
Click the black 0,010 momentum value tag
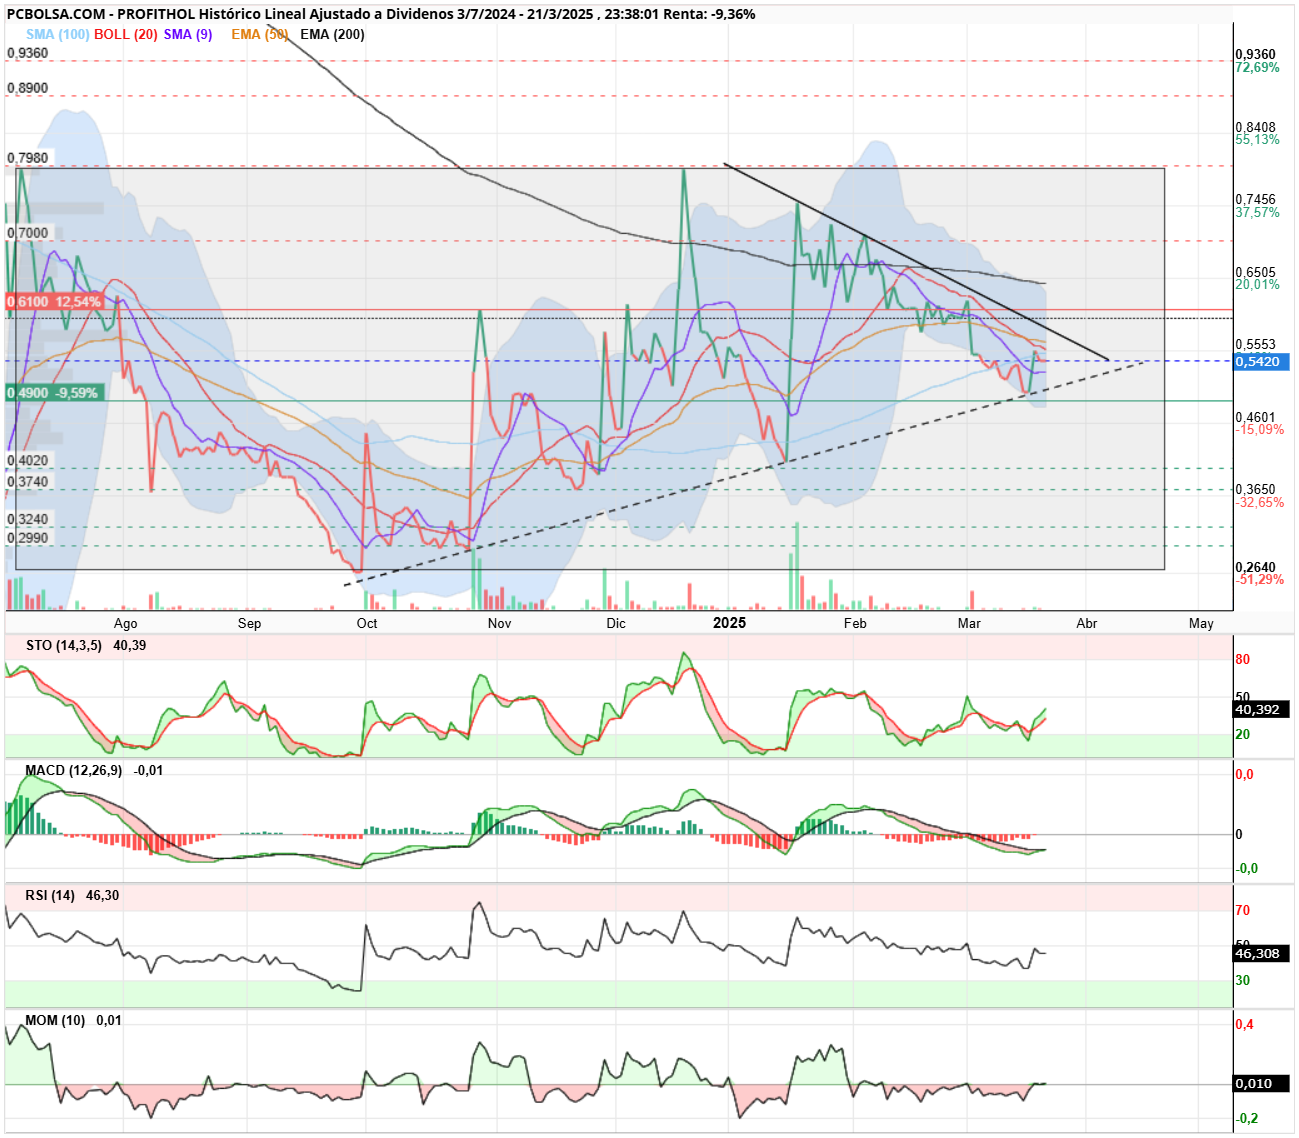point(1261,1084)
